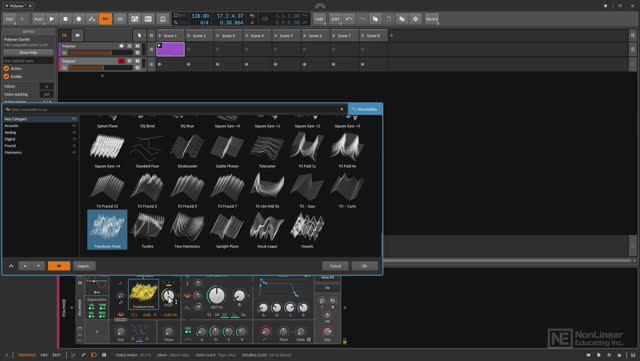Choose the Stratocaster wavetable

pos(187,150)
